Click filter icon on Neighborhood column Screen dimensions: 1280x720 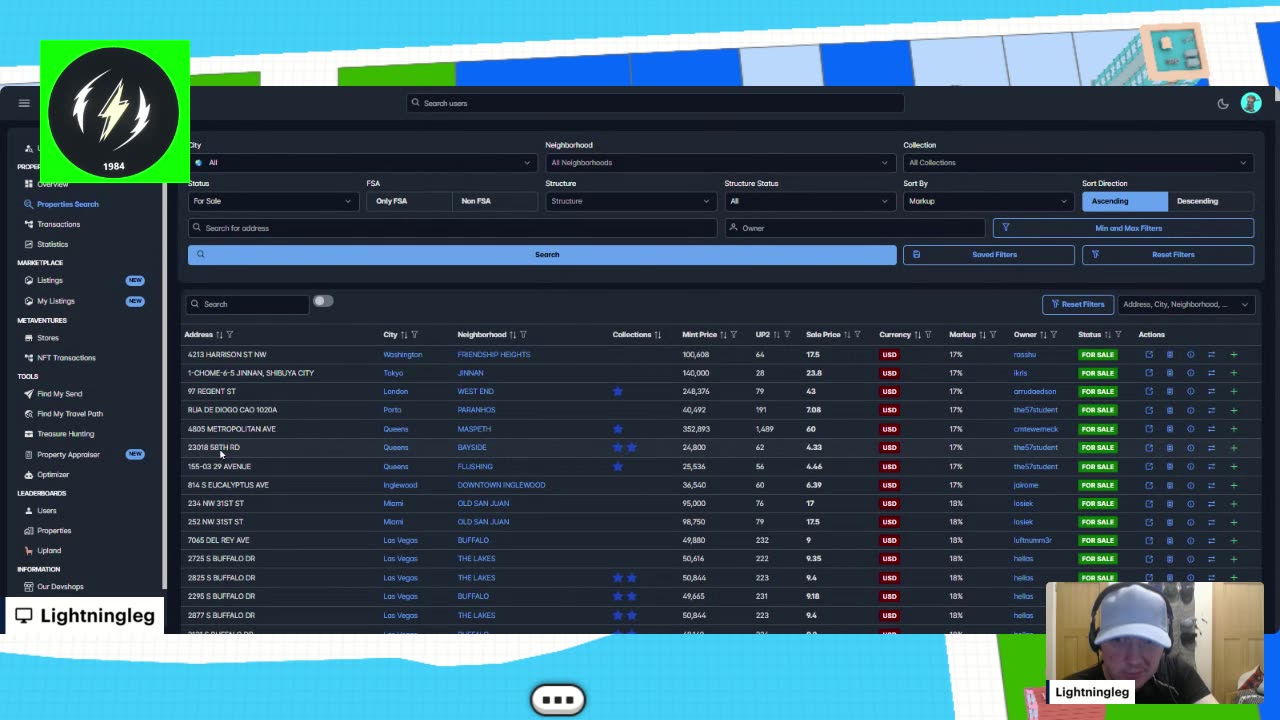[x=523, y=335]
